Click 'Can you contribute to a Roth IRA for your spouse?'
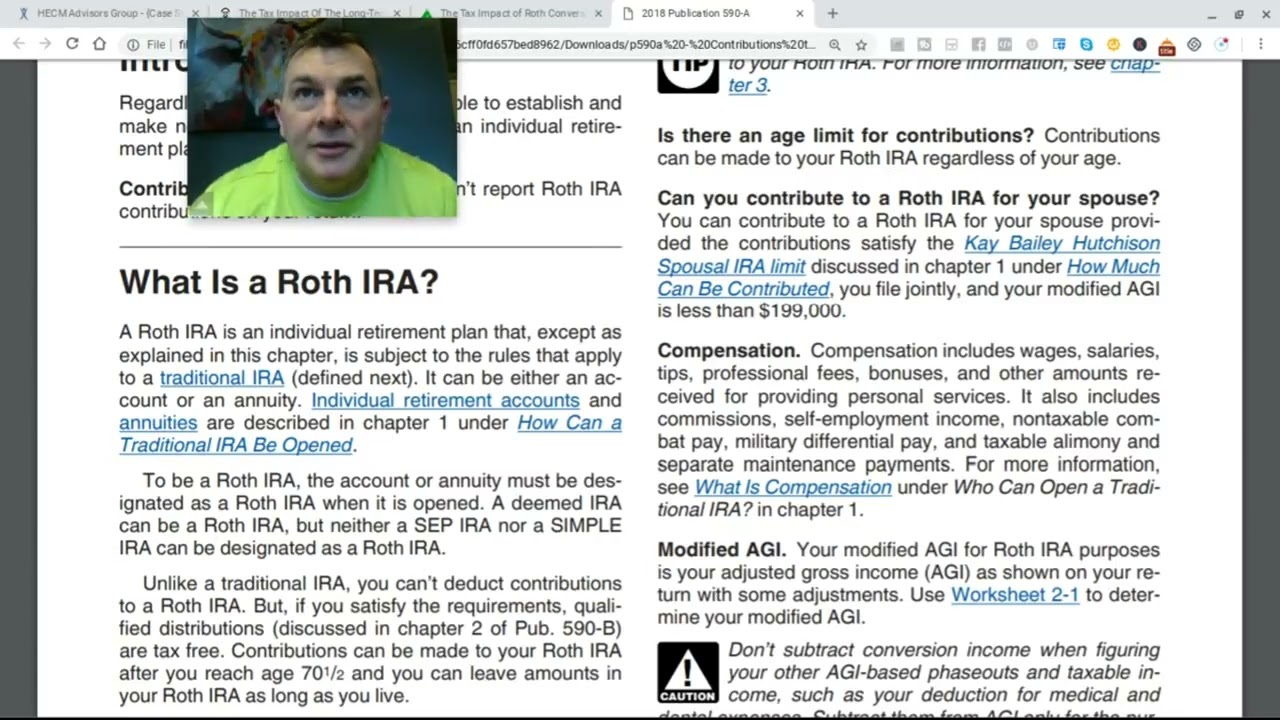Image resolution: width=1280 pixels, height=720 pixels. tap(908, 198)
